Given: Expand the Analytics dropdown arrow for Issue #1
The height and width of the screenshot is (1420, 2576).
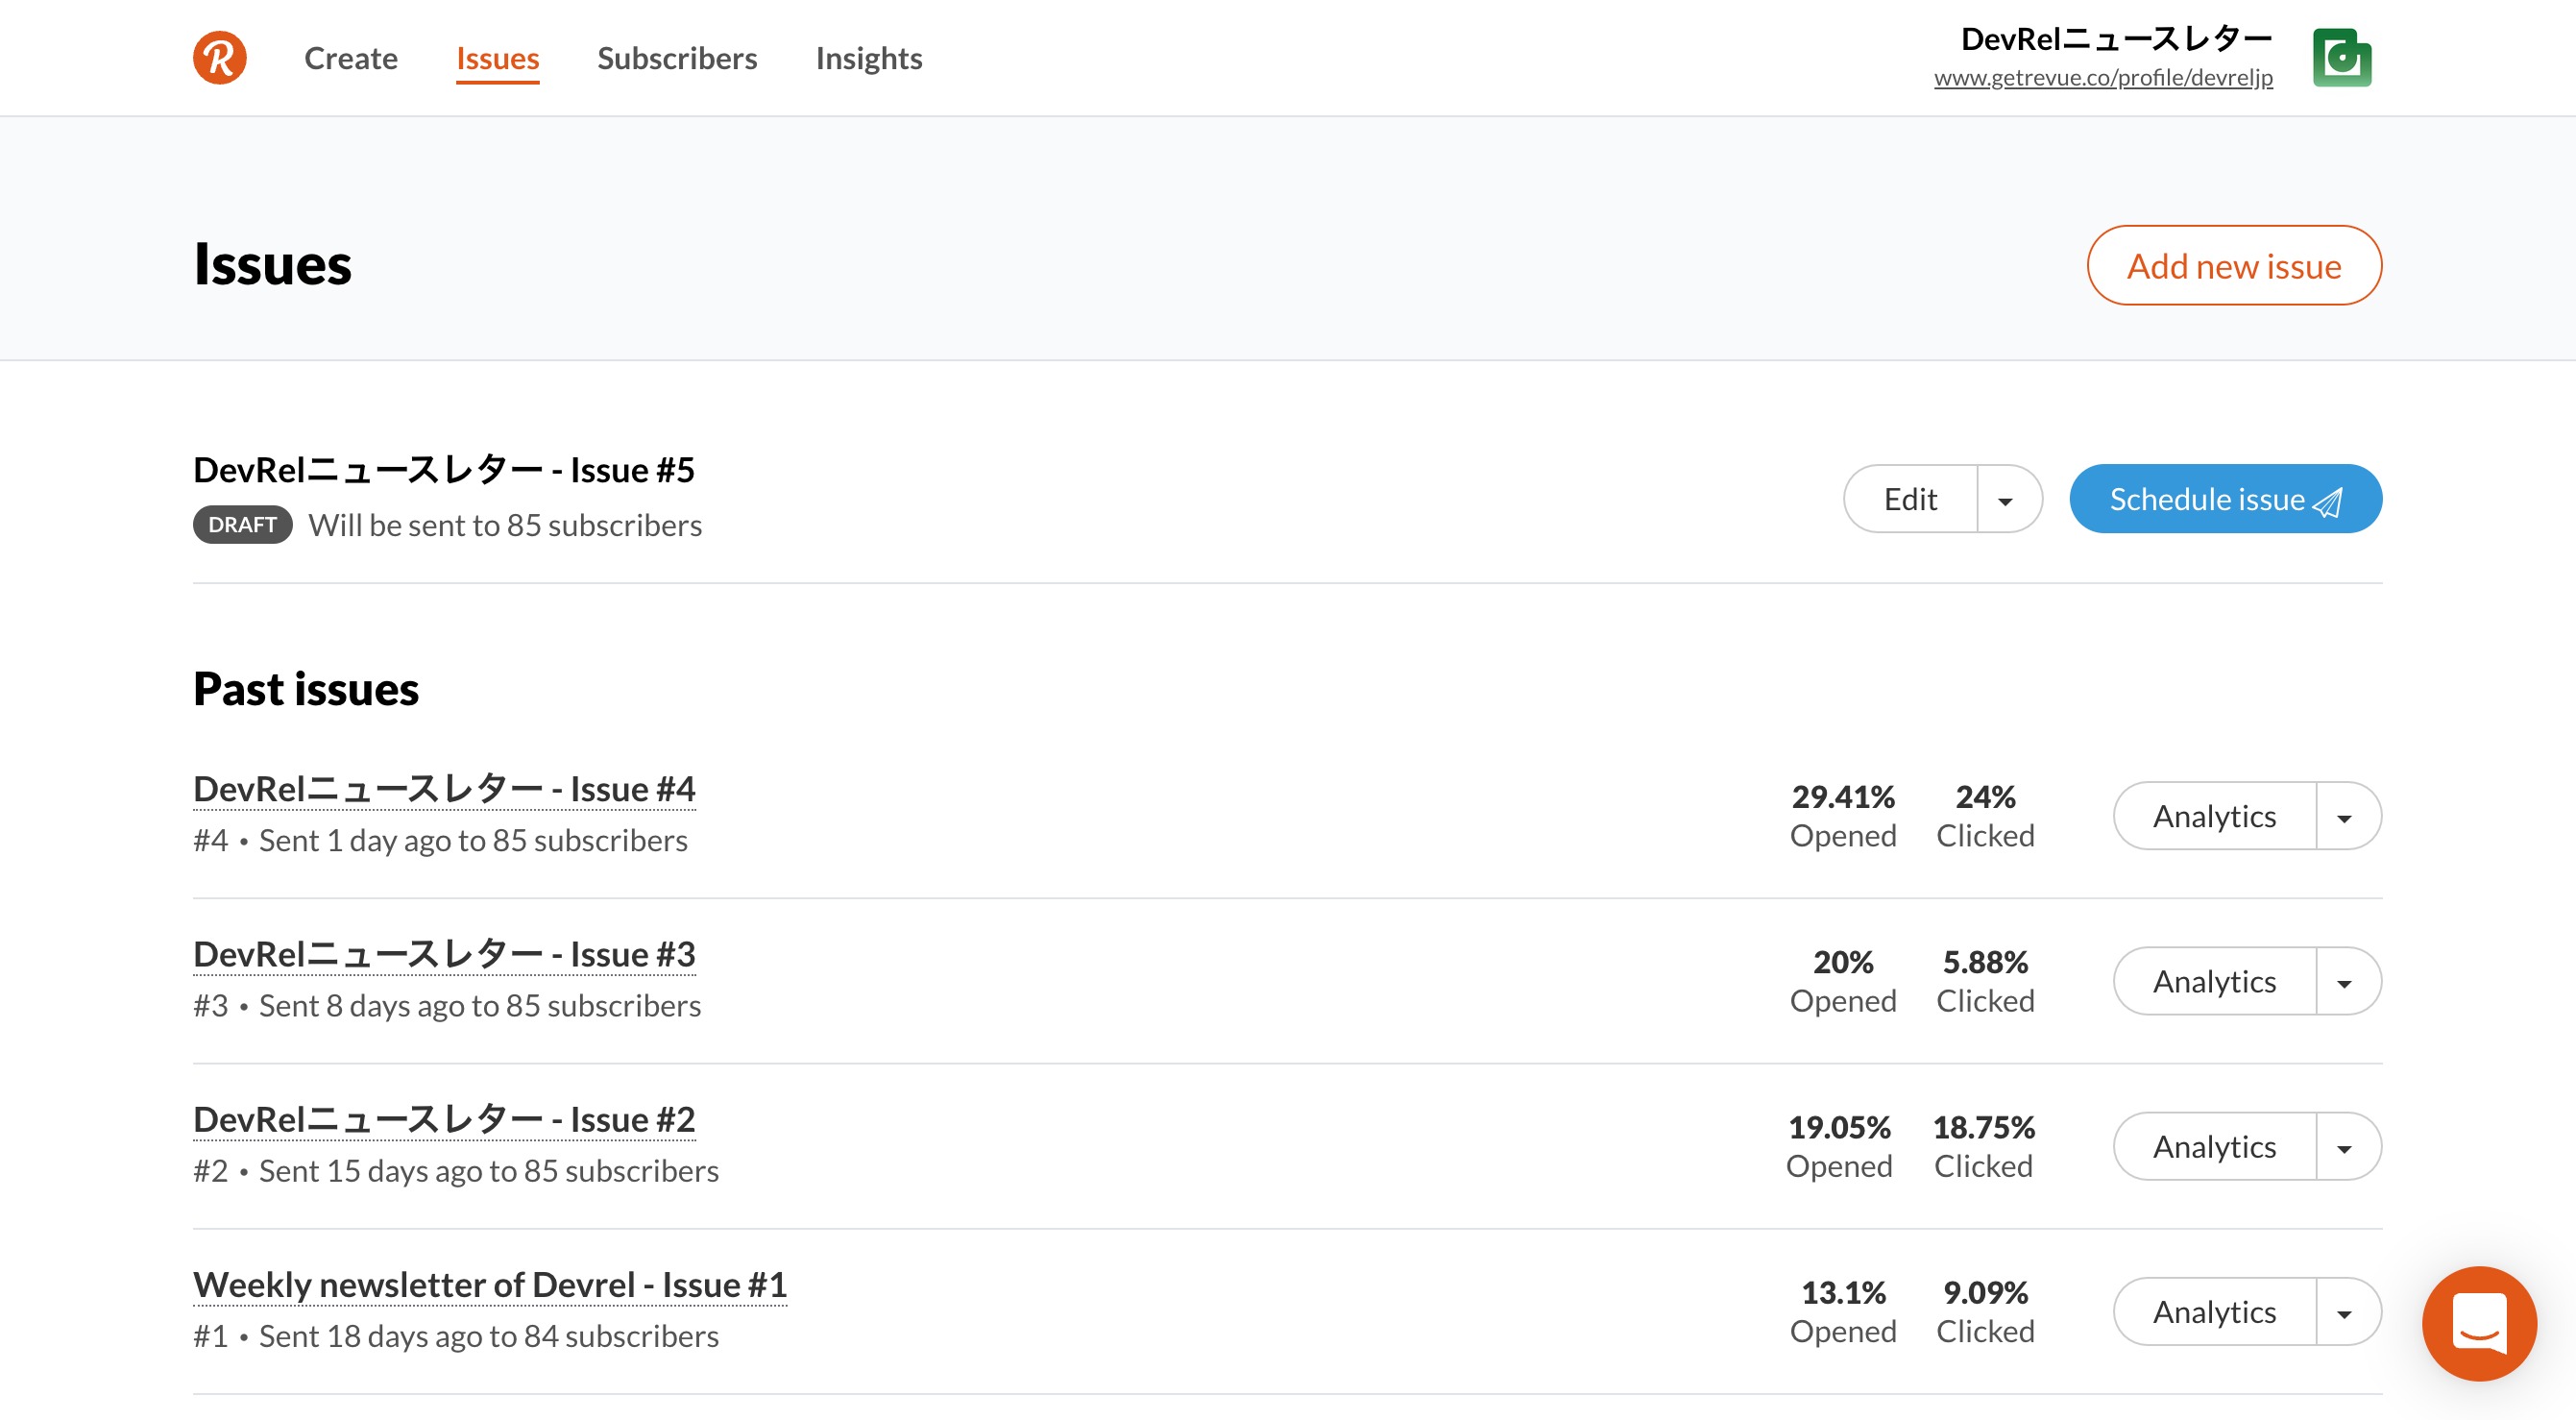Looking at the screenshot, I should click(x=2343, y=1312).
